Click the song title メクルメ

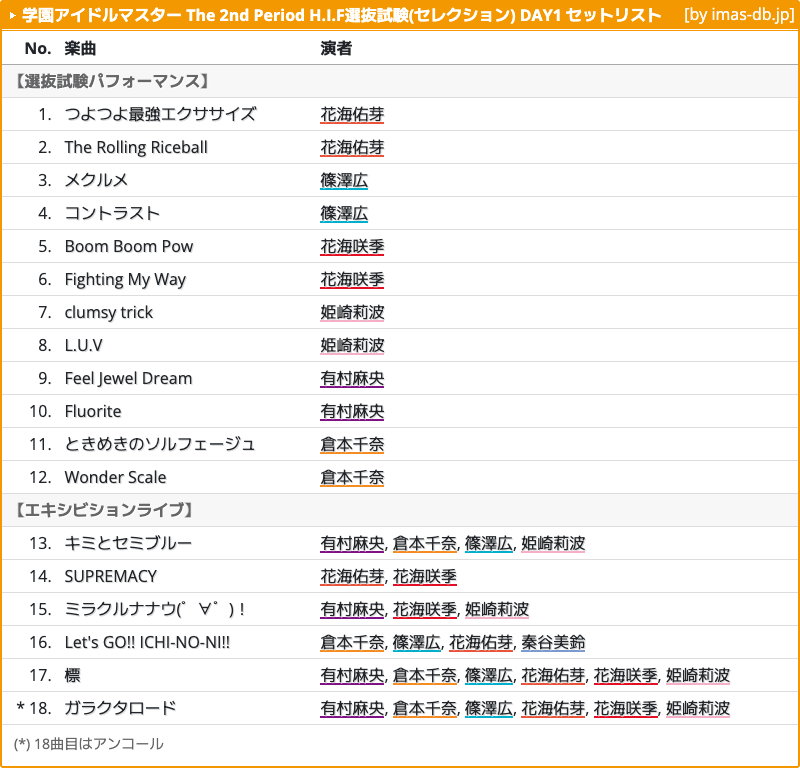click(x=96, y=180)
